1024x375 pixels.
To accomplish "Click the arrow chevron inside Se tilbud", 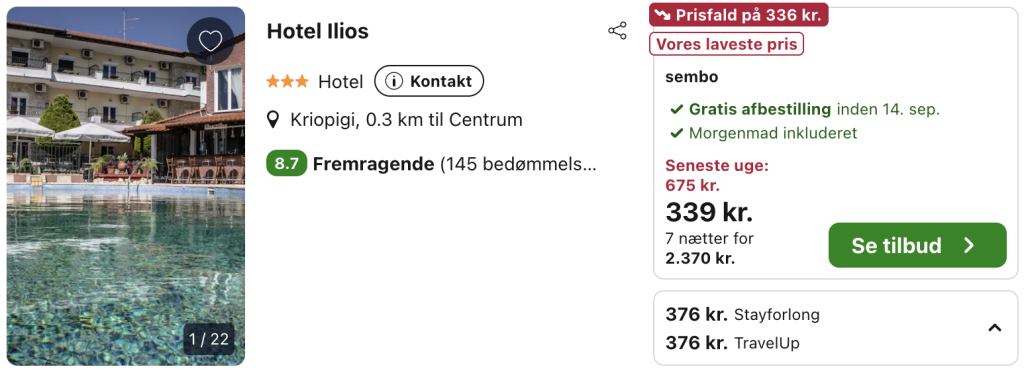I will (970, 245).
